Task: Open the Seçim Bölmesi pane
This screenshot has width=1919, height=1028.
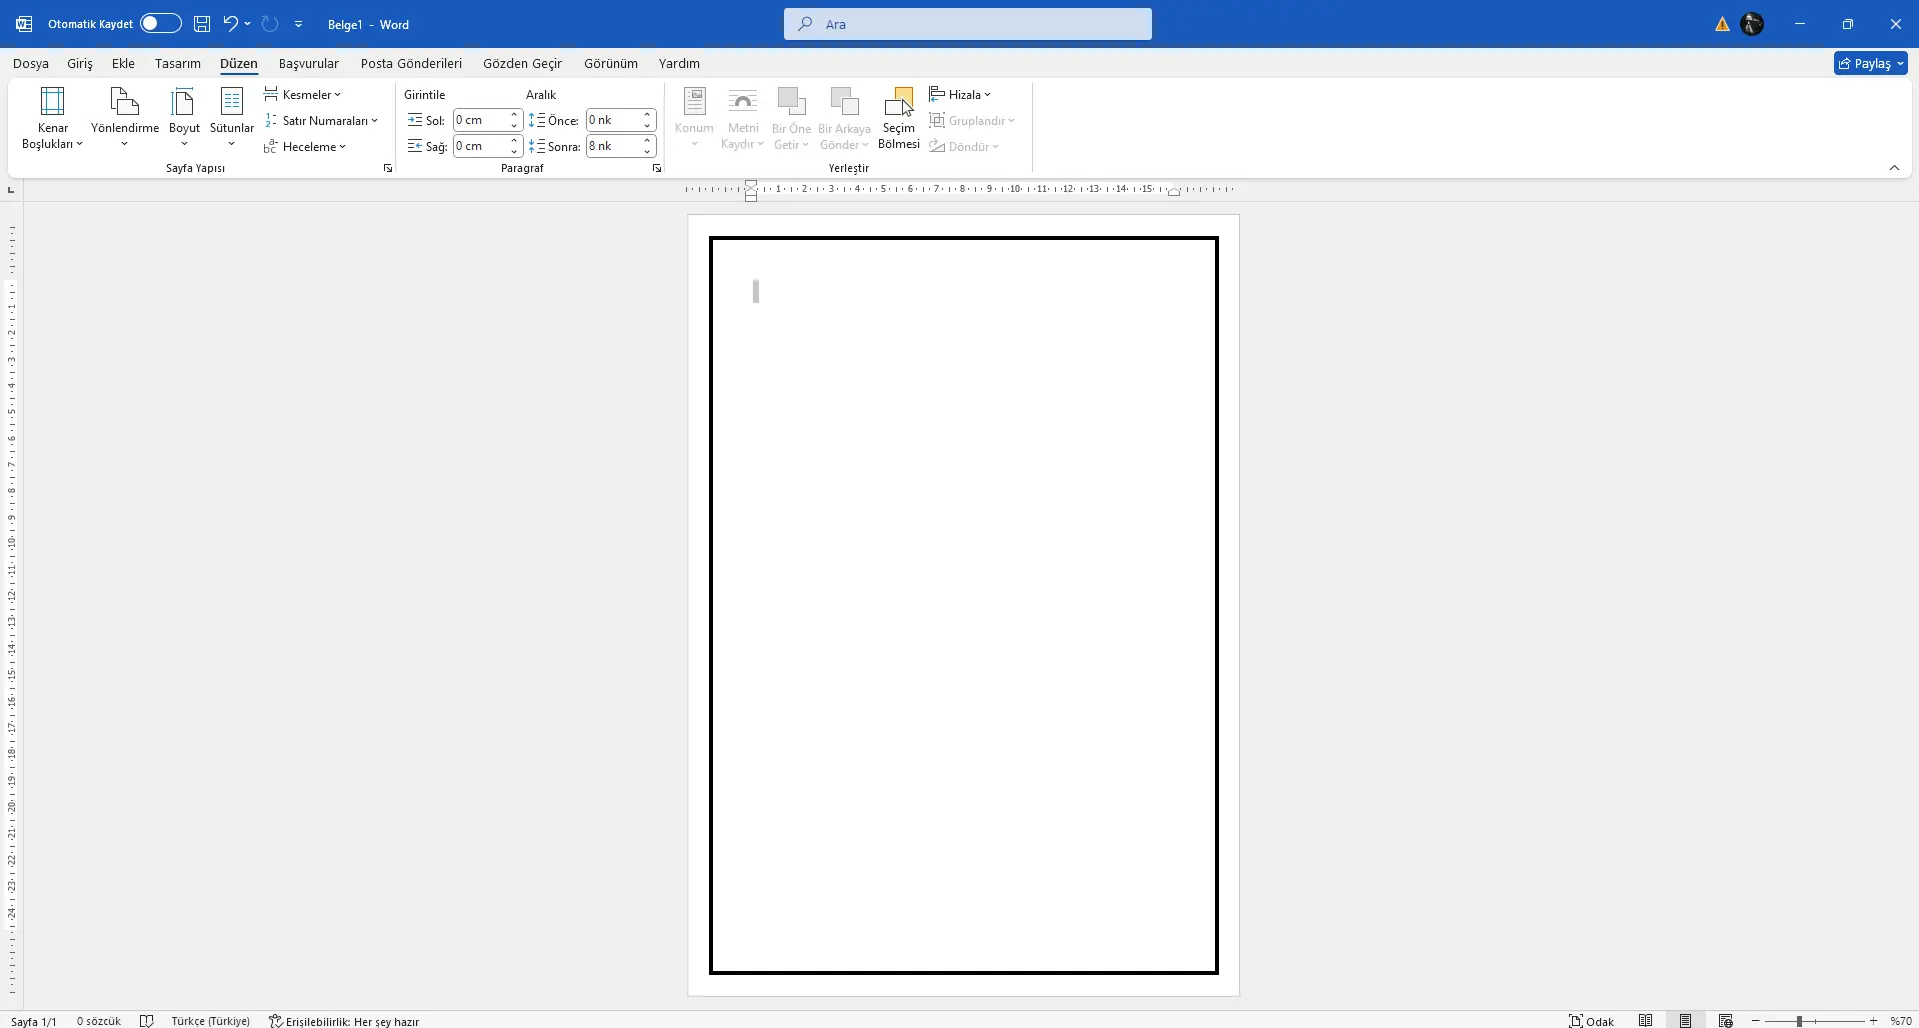Action: click(898, 118)
